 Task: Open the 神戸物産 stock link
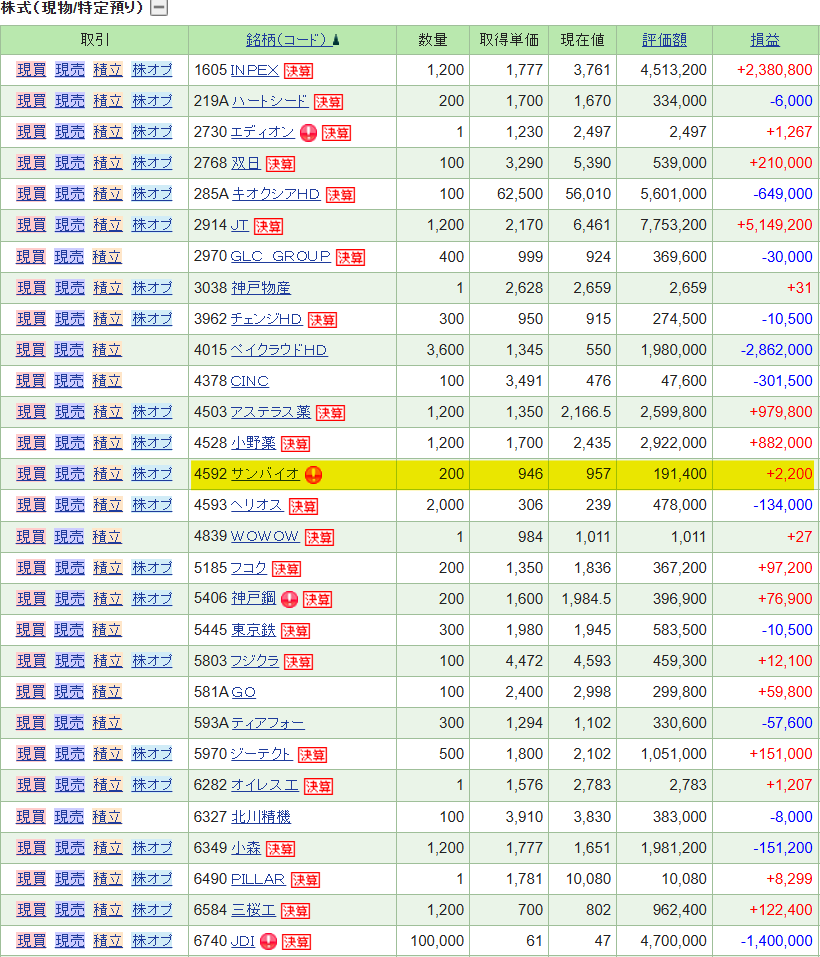point(261,288)
